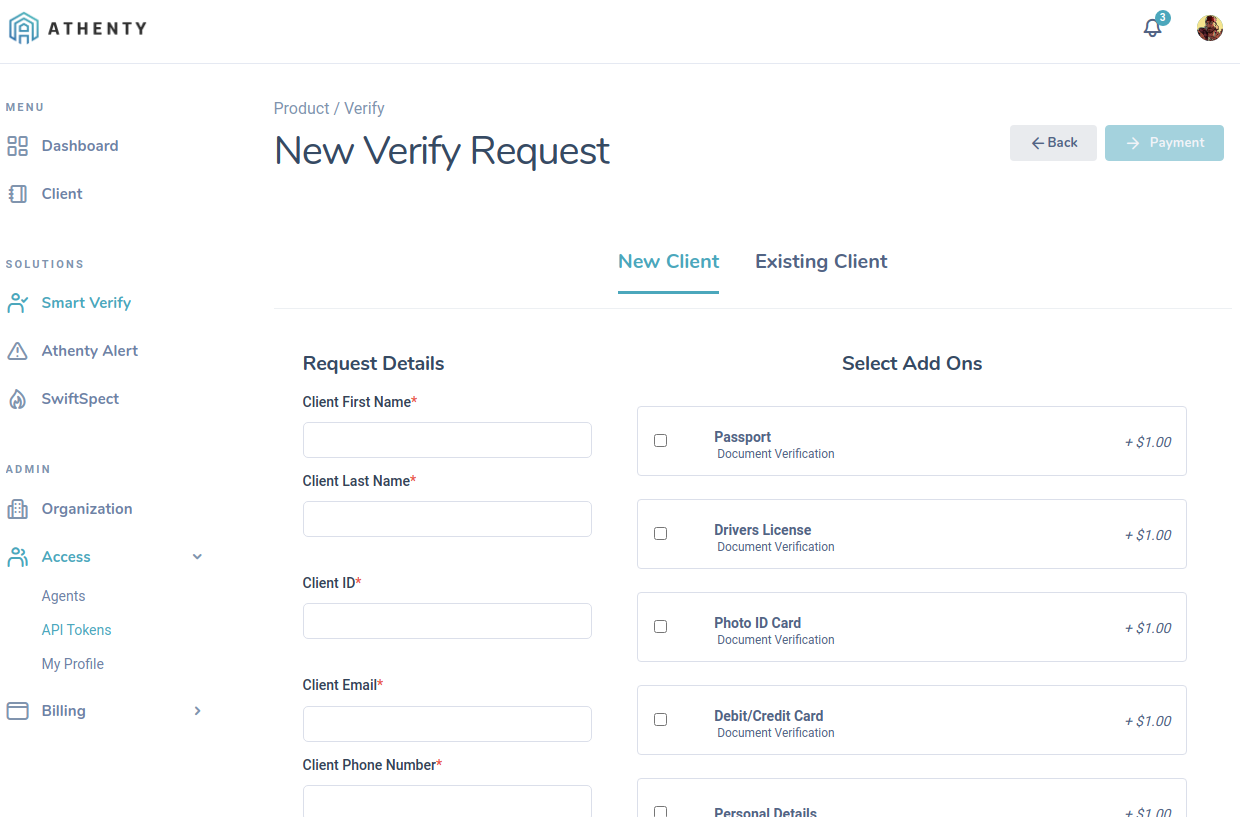Click the Back button

click(1053, 142)
